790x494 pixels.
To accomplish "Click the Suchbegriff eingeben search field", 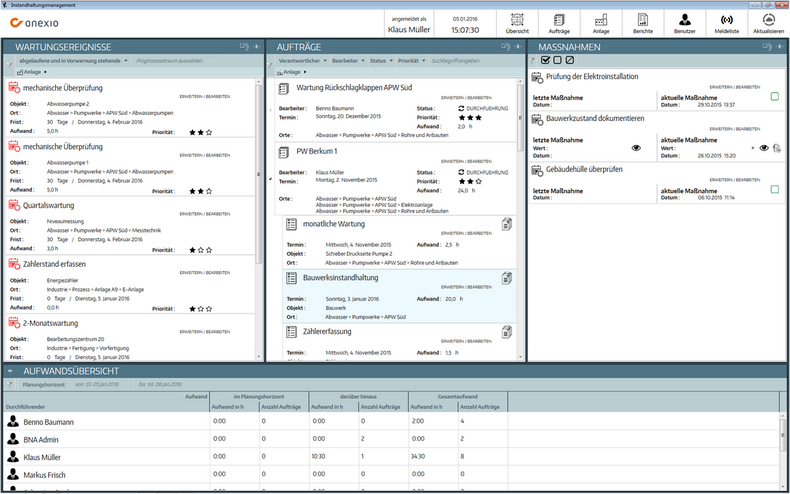I will (457, 61).
